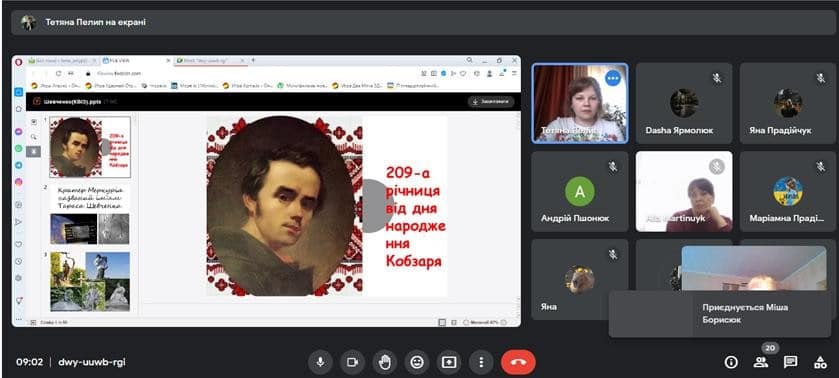
Task: Click the thumbnails view icon in viewer panel
Action: (34, 122)
